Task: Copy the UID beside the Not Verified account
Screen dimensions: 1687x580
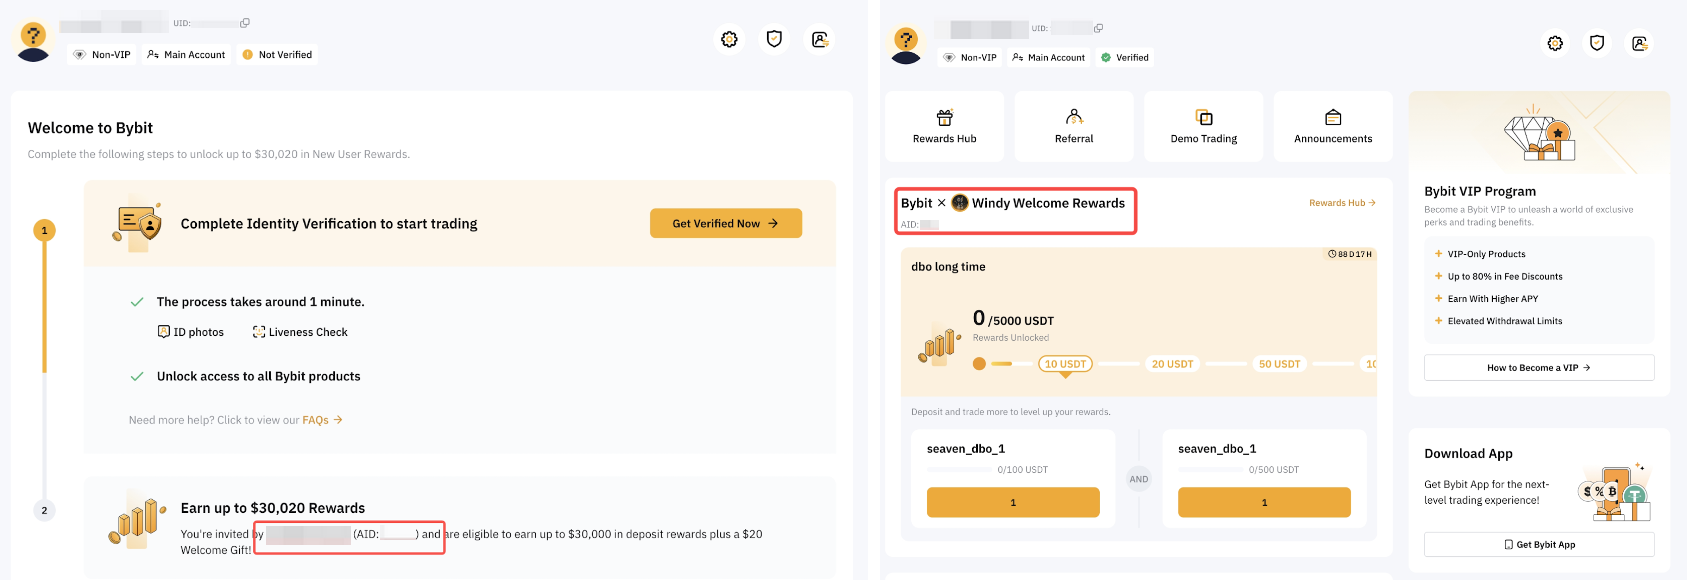Action: 245,23
